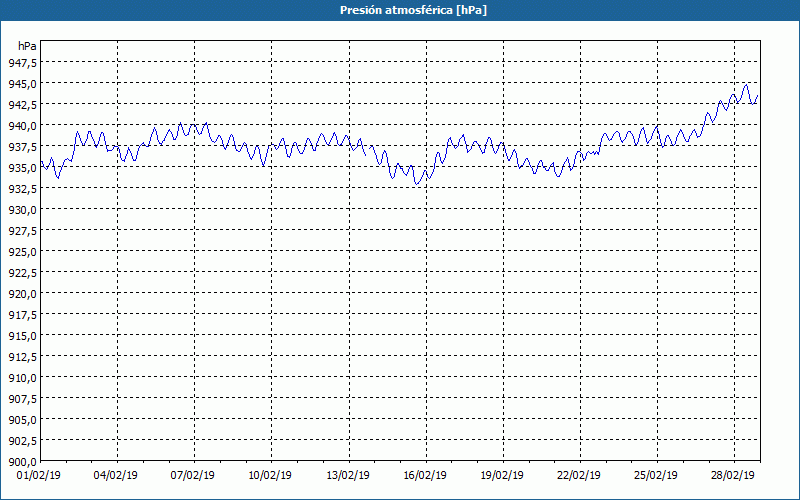This screenshot has height=500, width=800.
Task: Click the 902,5 axis value
Action: pyautogui.click(x=22, y=441)
